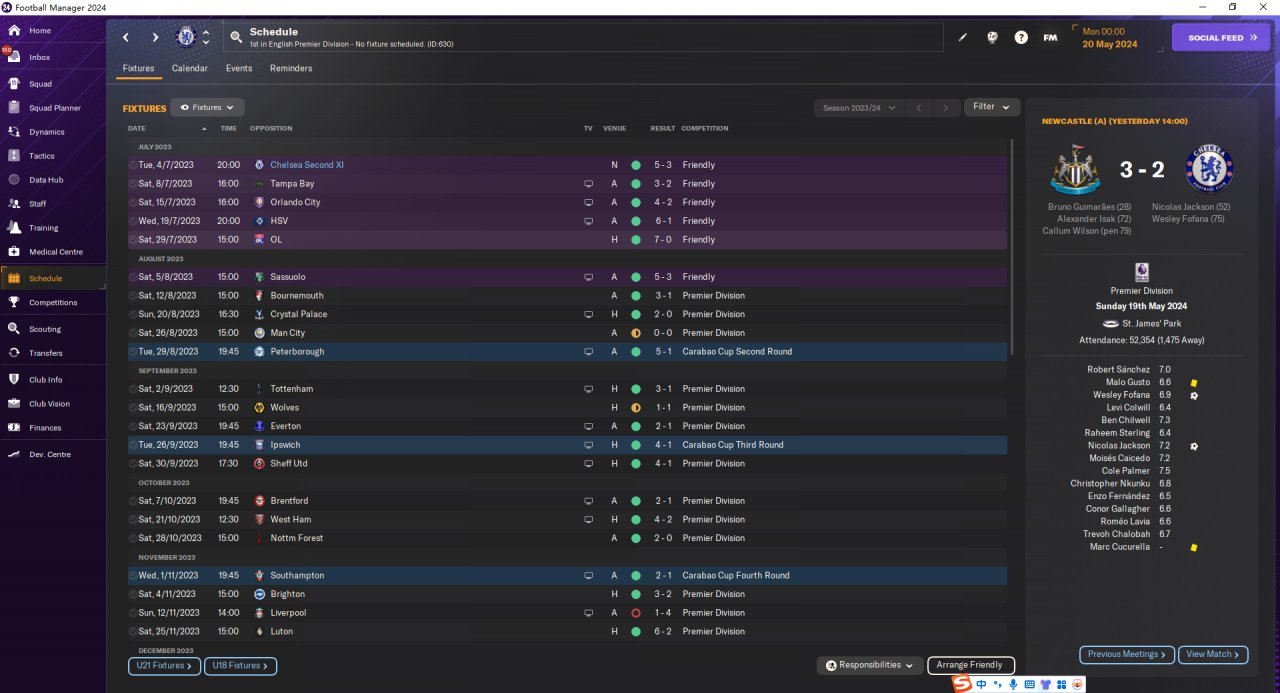Click the draw indicator on the Man City row
The image size is (1280, 693).
[x=635, y=333]
